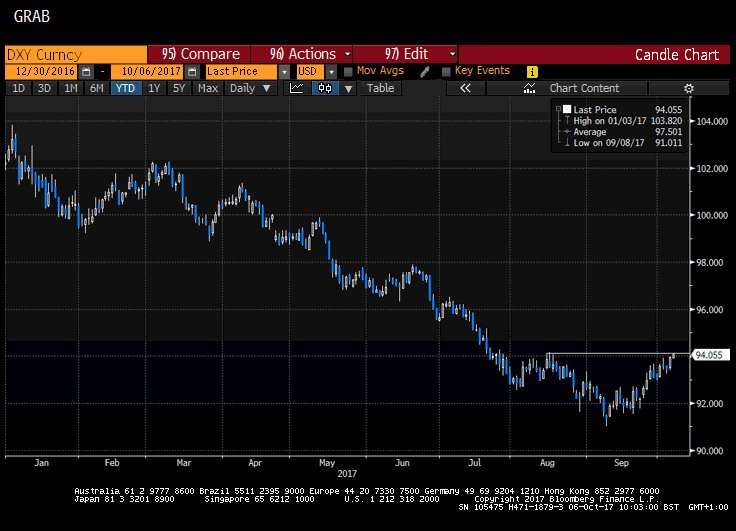Viewport: 736px width, 531px height.
Task: Click the DXY Curncy security field
Action: (76, 54)
